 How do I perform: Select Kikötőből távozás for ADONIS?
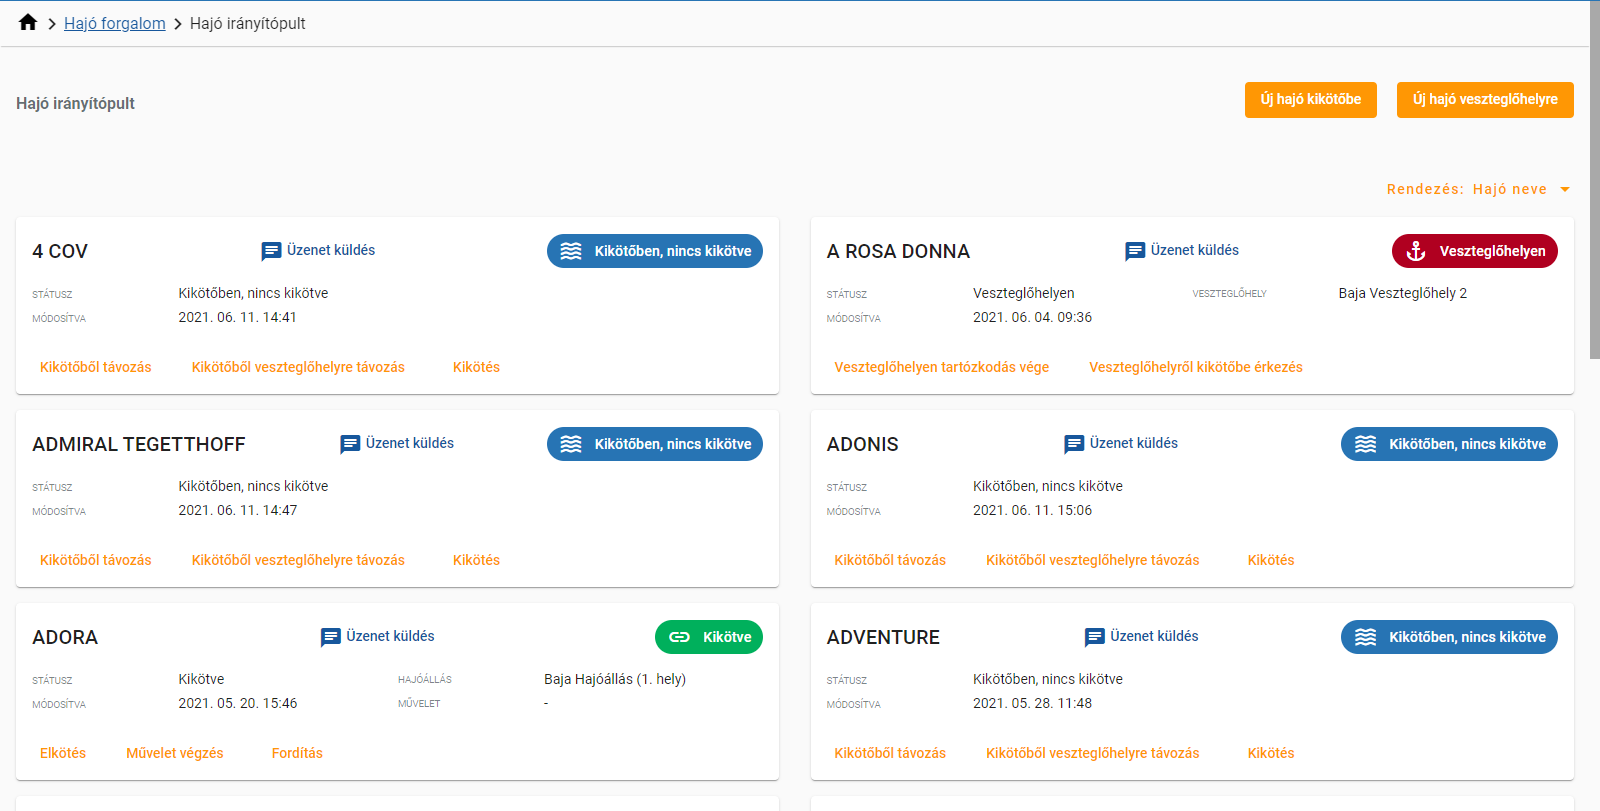click(x=890, y=560)
